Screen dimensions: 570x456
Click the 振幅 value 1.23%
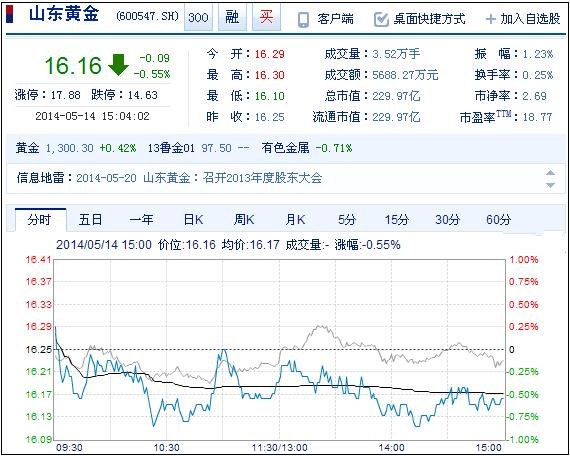[x=538, y=55]
